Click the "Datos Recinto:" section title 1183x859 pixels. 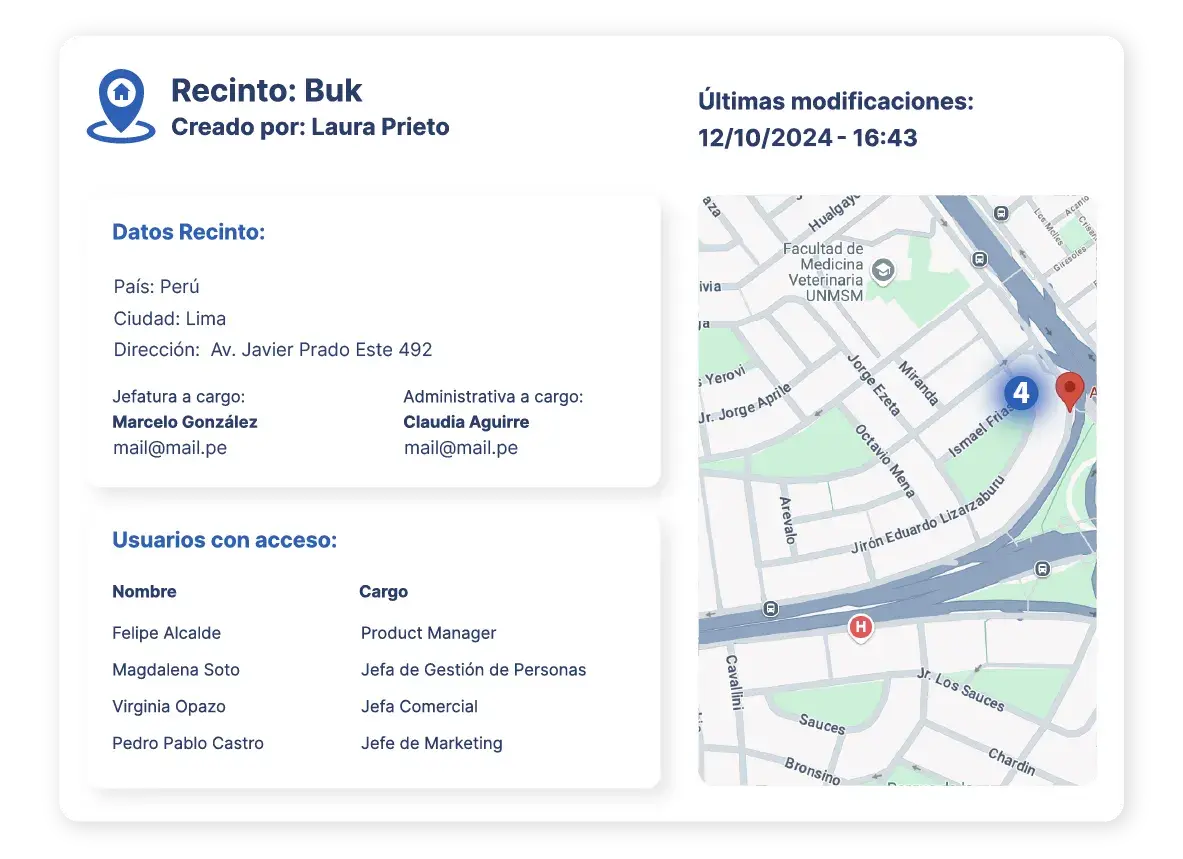189,232
